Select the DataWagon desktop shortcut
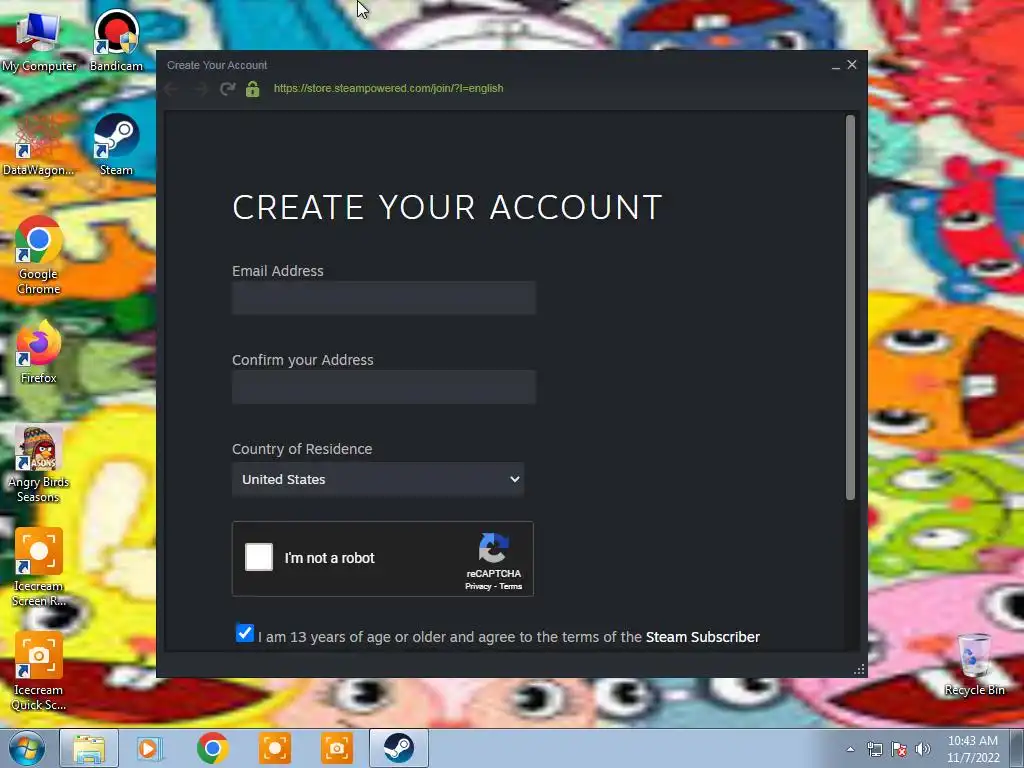1024x768 pixels. (39, 145)
